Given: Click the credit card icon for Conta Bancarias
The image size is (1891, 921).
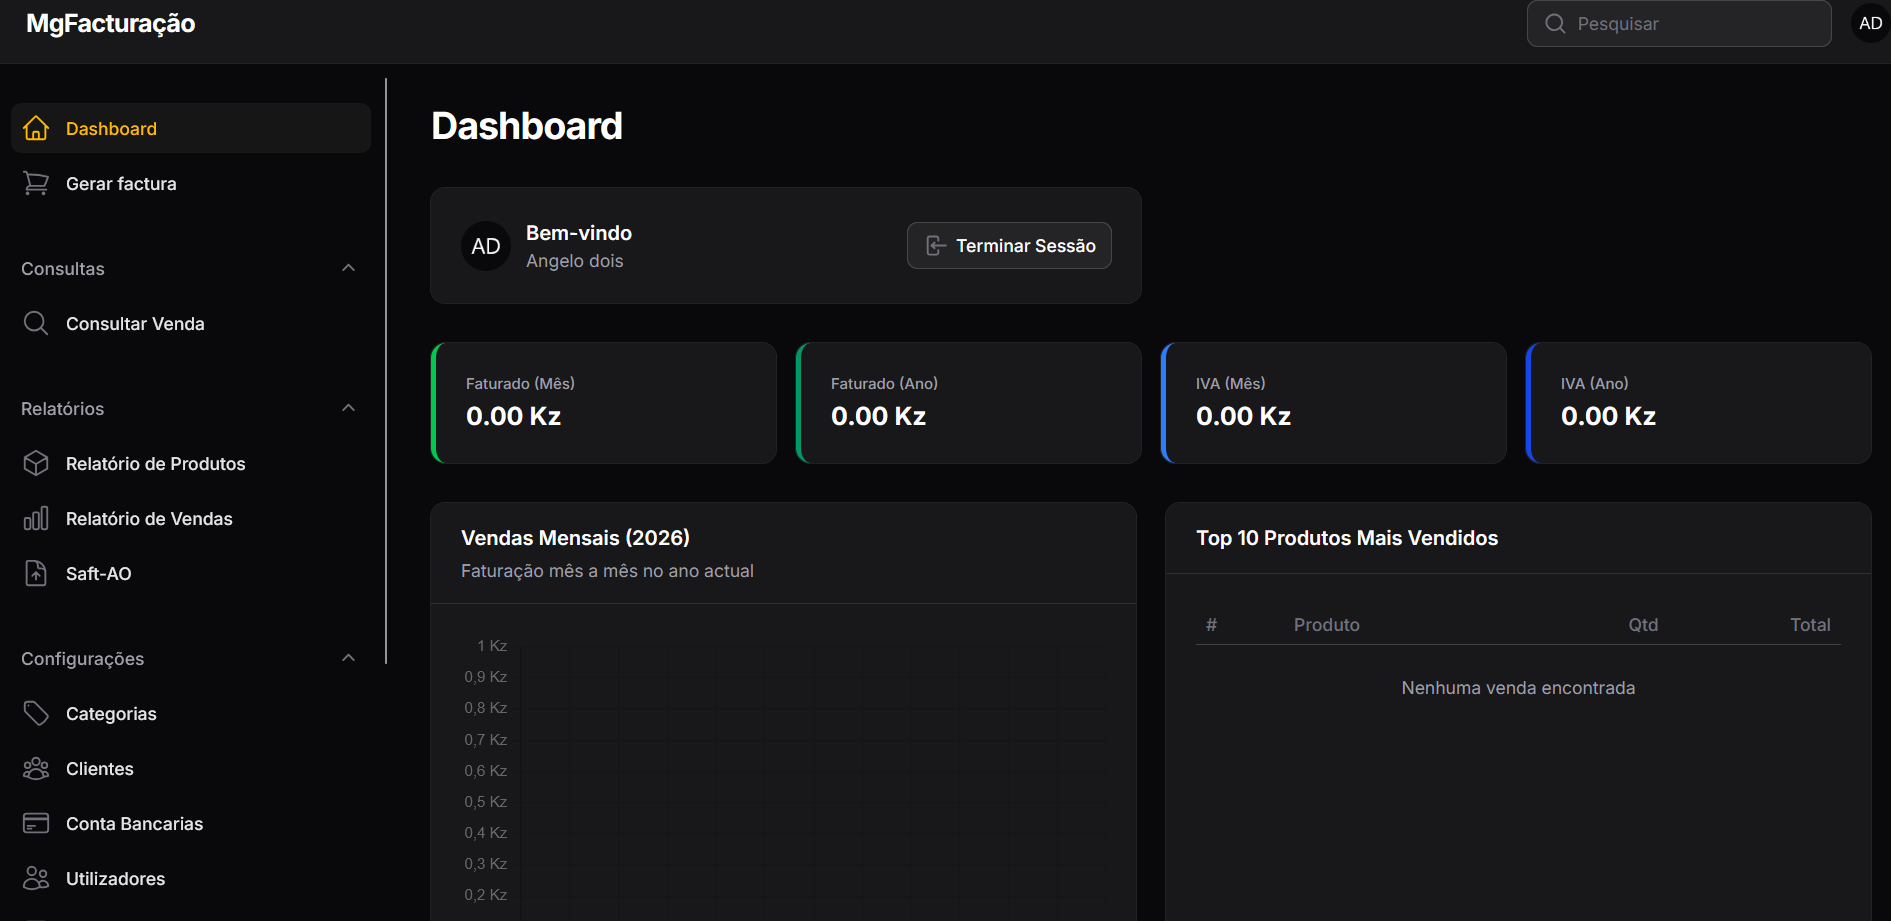Looking at the screenshot, I should click(x=36, y=823).
